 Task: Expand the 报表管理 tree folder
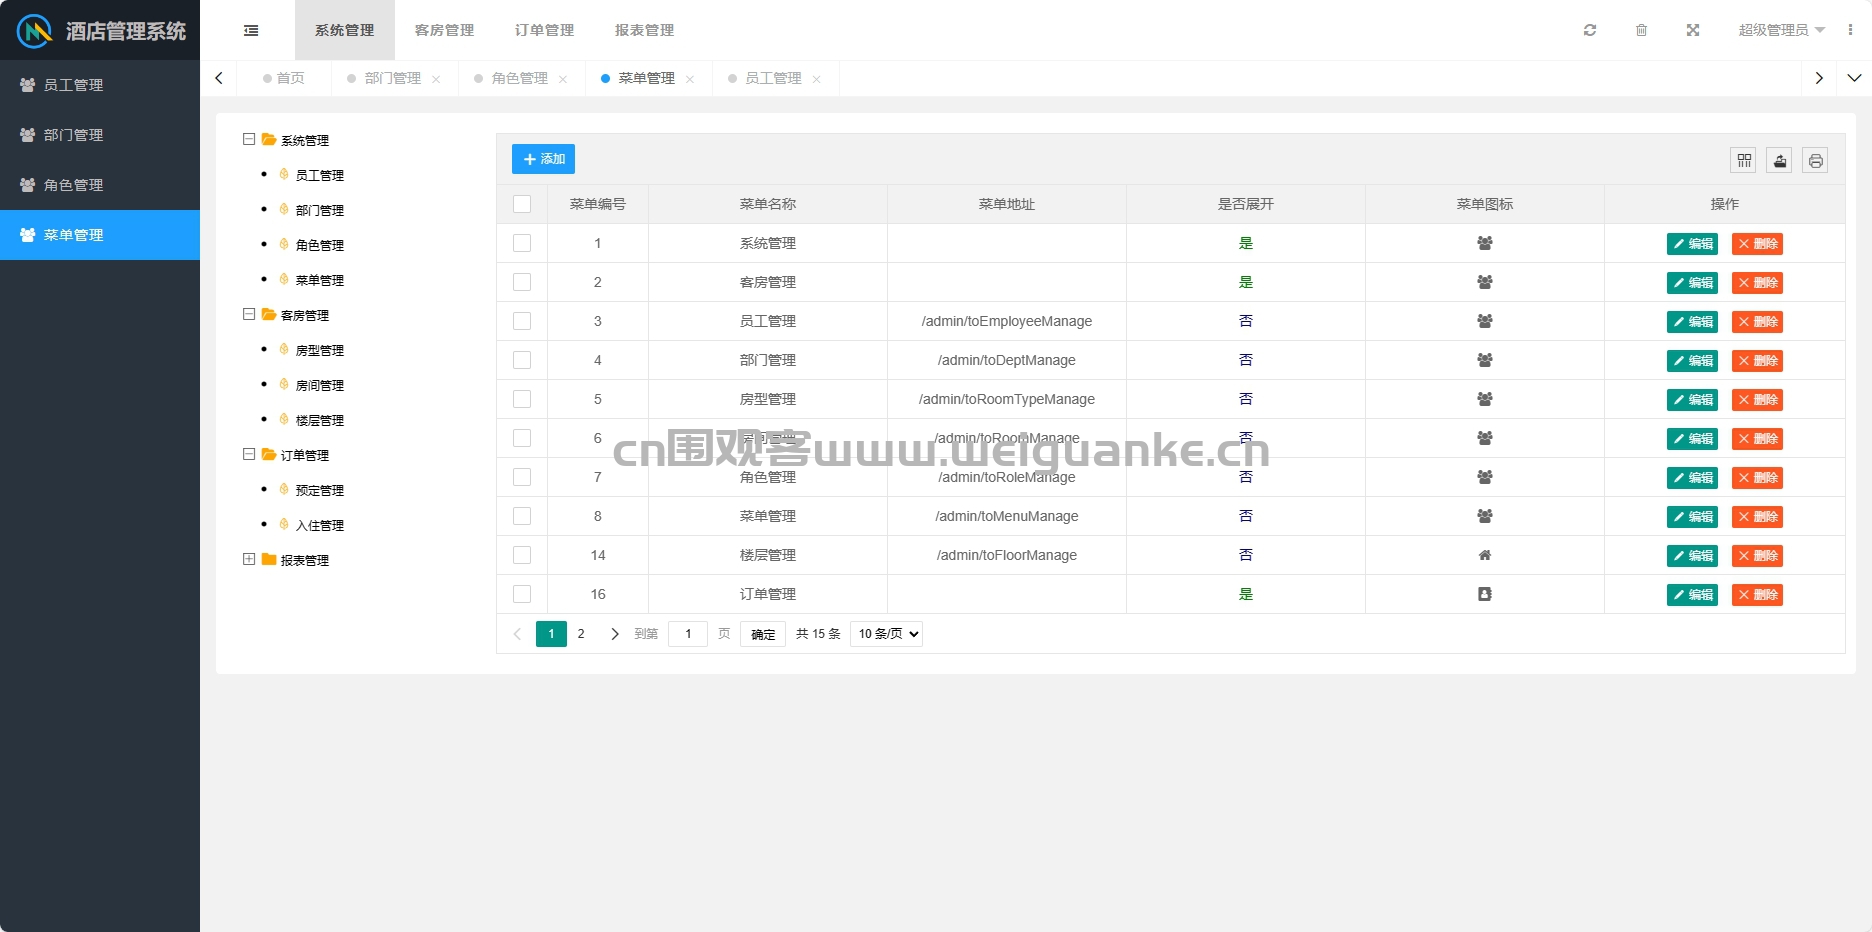click(x=249, y=559)
